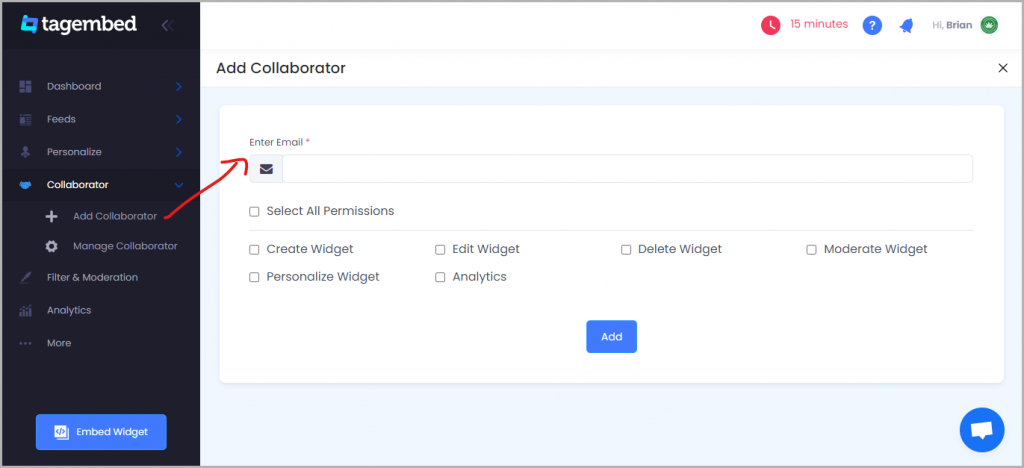This screenshot has height=468, width=1024.
Task: Focus the Enter Email input field
Action: tap(627, 169)
